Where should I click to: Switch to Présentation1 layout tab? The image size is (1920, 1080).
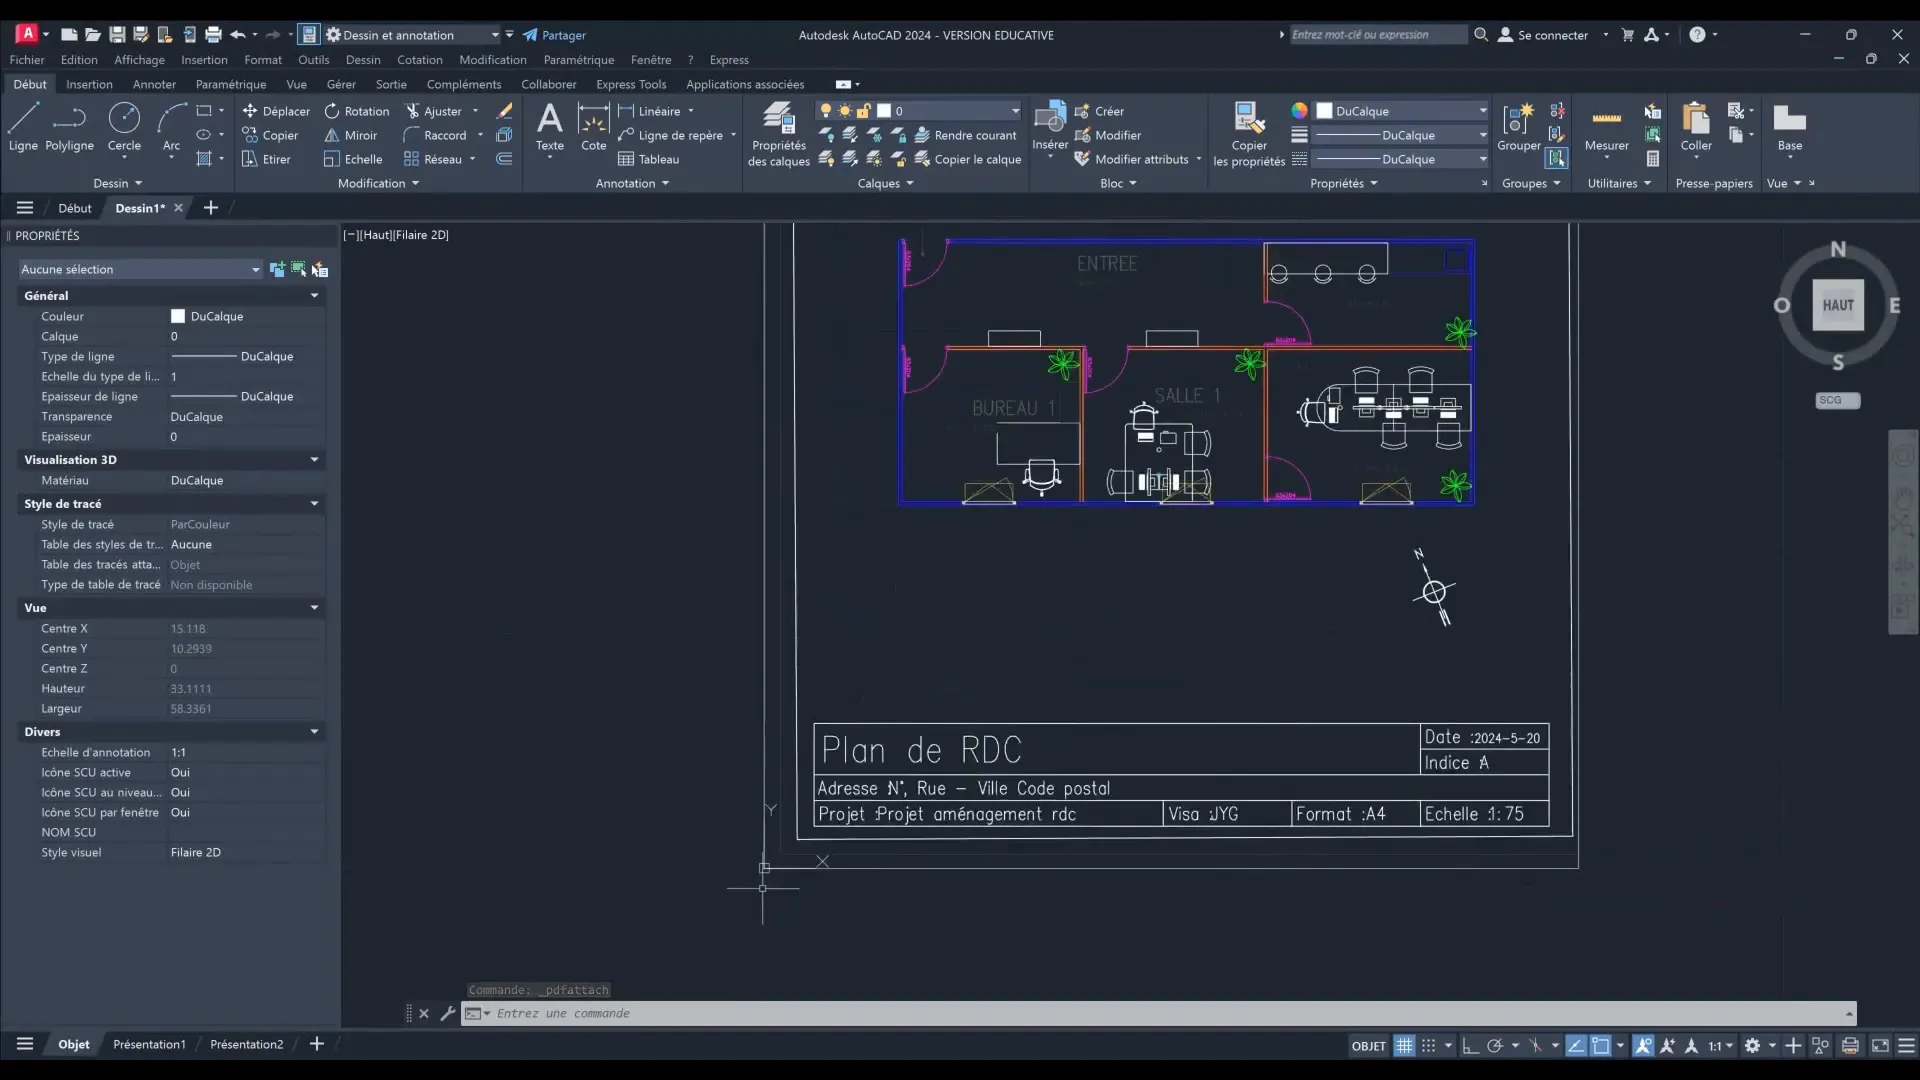[149, 1044]
